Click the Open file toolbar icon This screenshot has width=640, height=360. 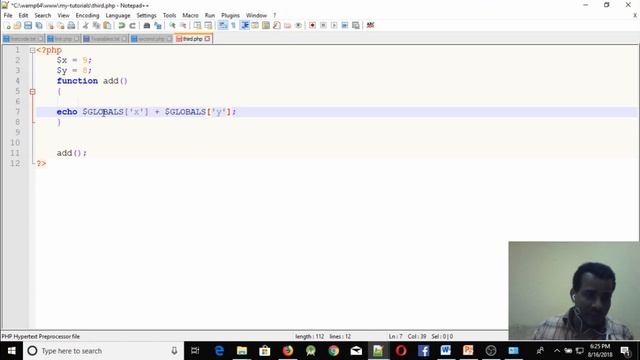click(x=17, y=26)
